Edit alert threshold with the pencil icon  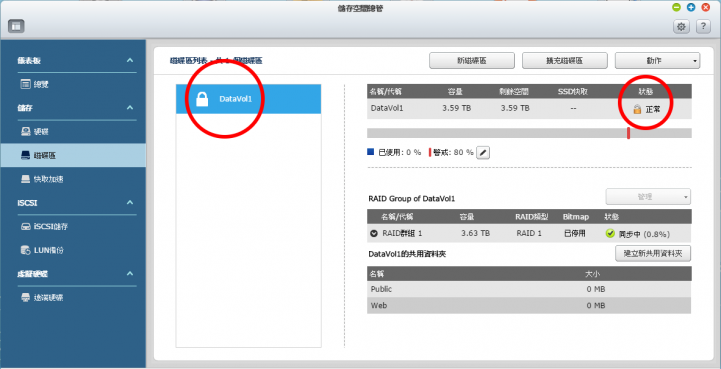click(x=483, y=152)
